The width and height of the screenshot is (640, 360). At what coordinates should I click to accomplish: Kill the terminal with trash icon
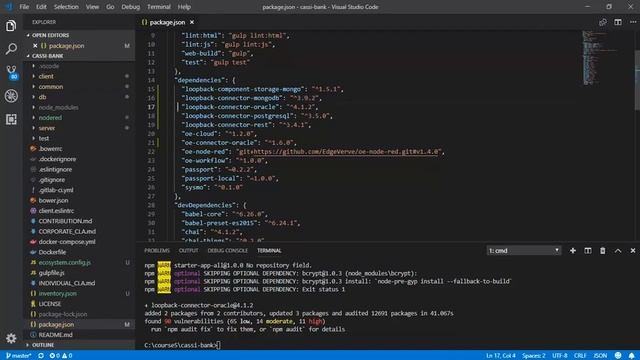point(603,251)
